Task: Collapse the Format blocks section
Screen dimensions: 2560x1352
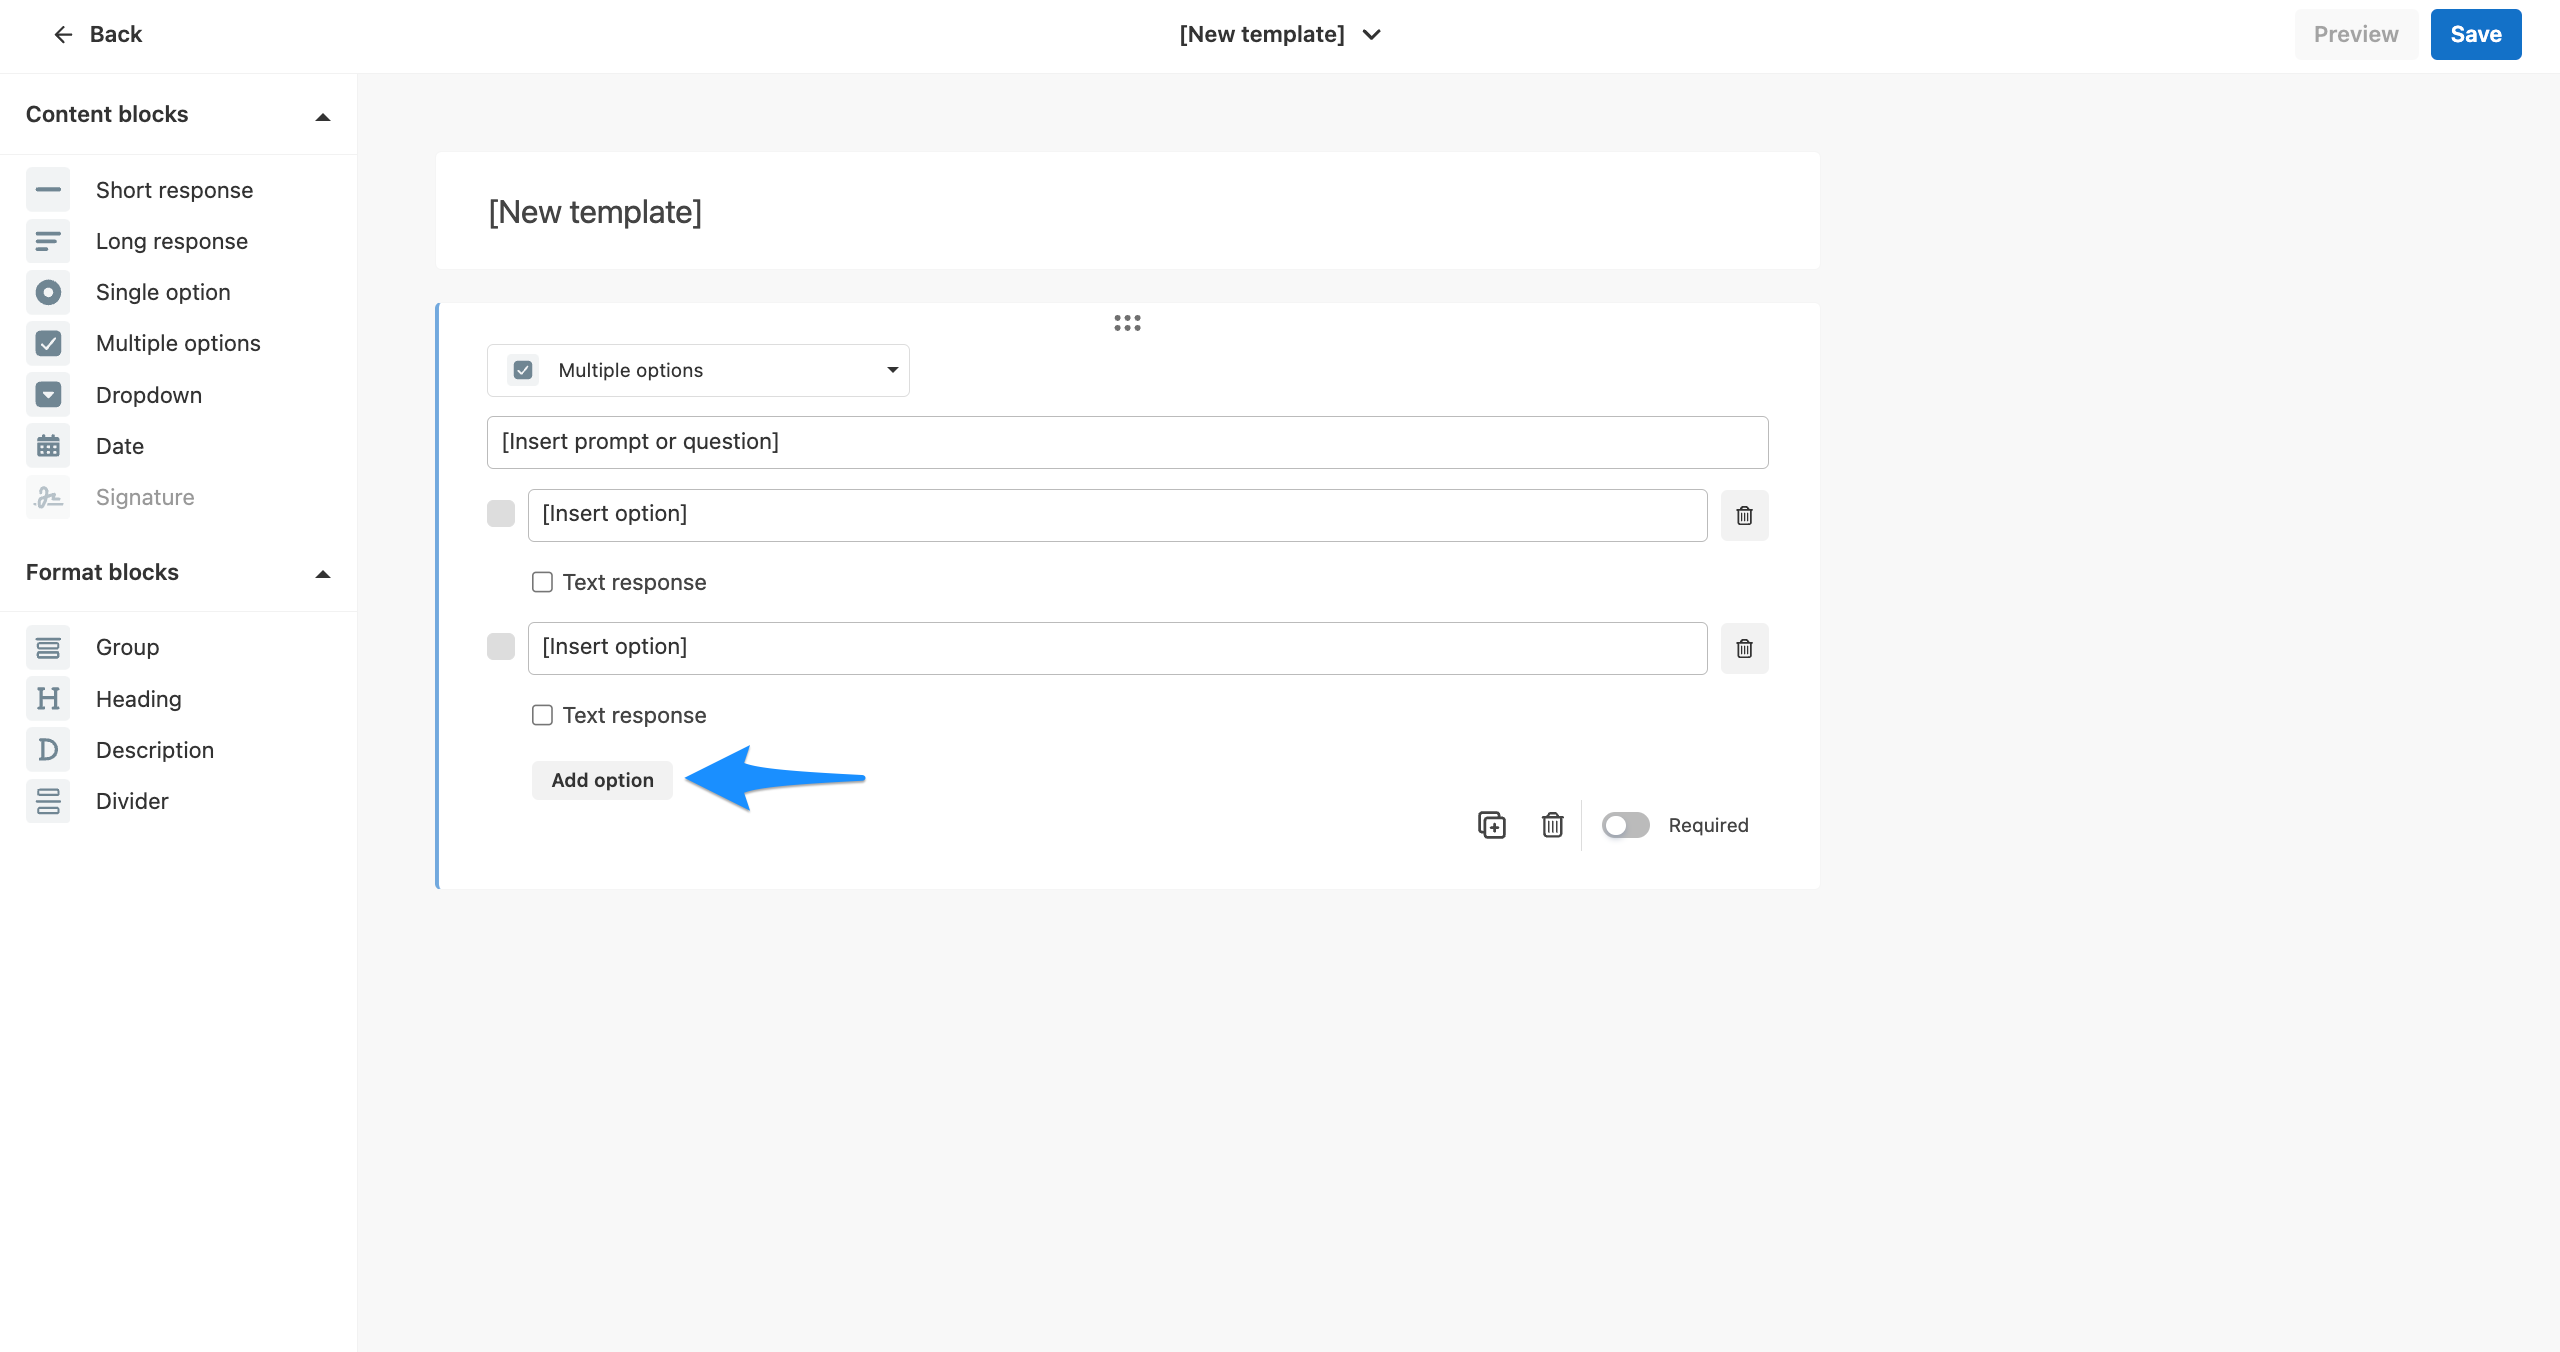Action: [x=322, y=573]
